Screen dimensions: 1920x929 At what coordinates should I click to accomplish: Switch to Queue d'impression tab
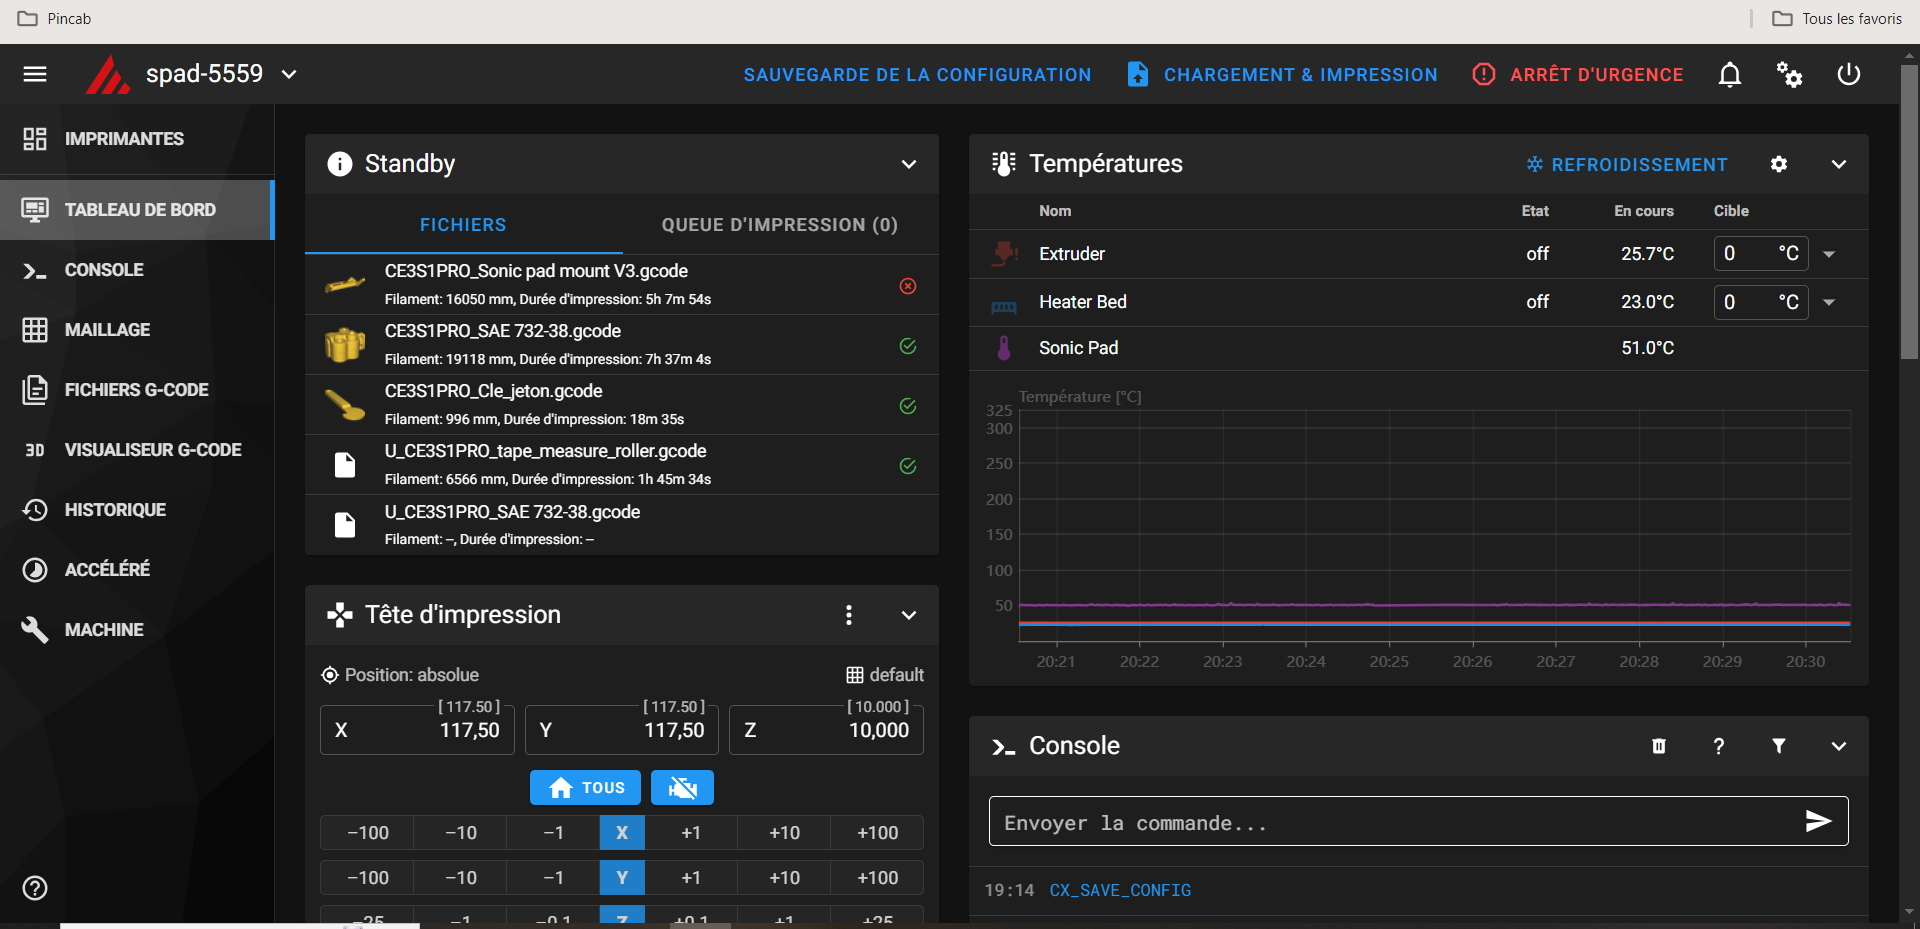point(779,225)
